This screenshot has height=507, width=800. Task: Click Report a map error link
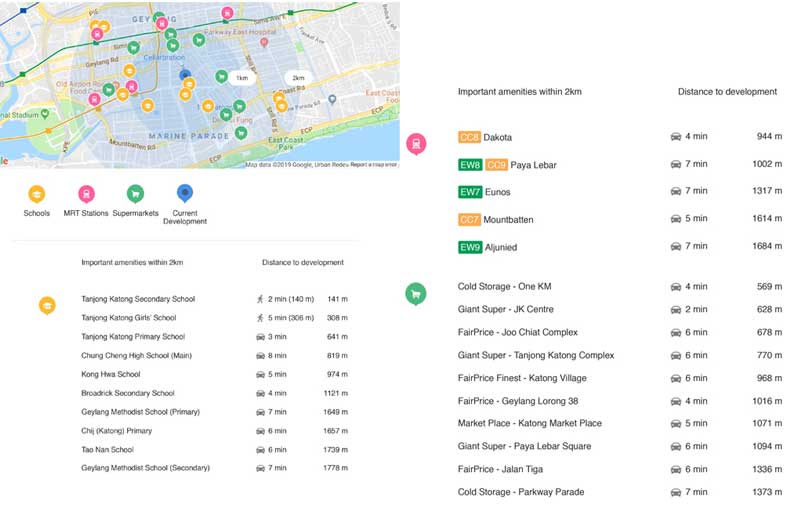coord(373,165)
